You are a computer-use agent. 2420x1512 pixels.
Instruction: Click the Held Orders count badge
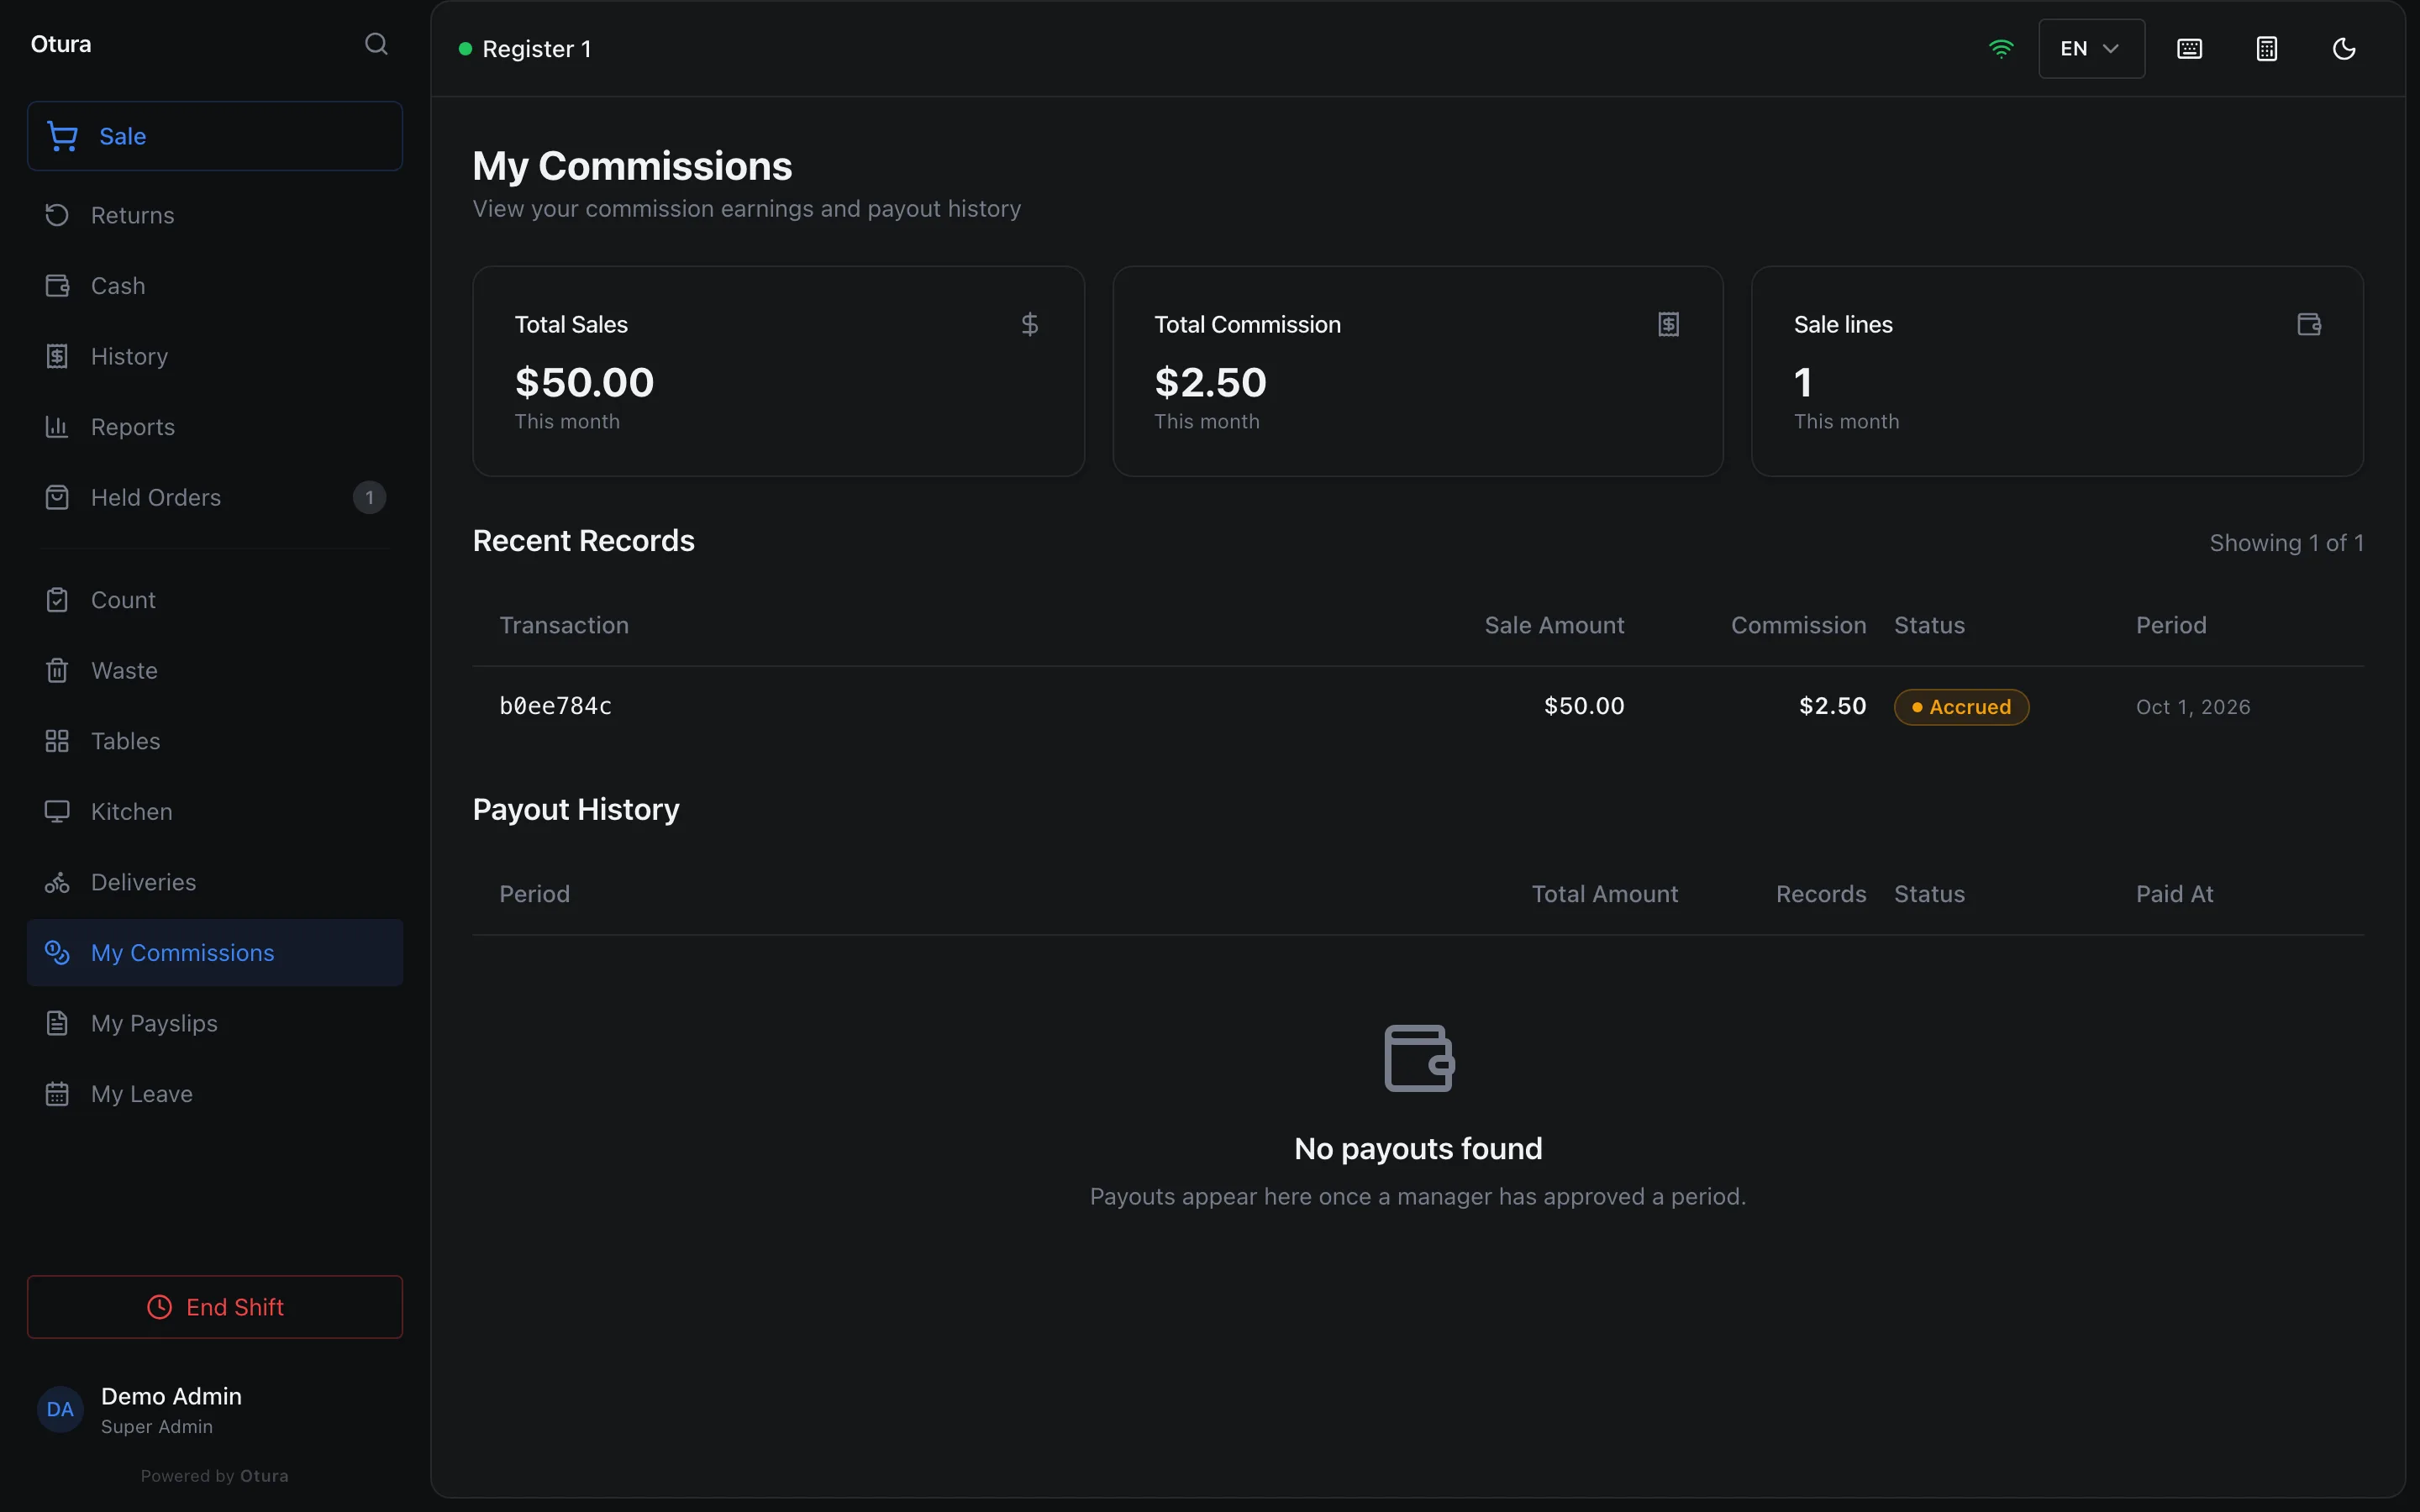(369, 498)
